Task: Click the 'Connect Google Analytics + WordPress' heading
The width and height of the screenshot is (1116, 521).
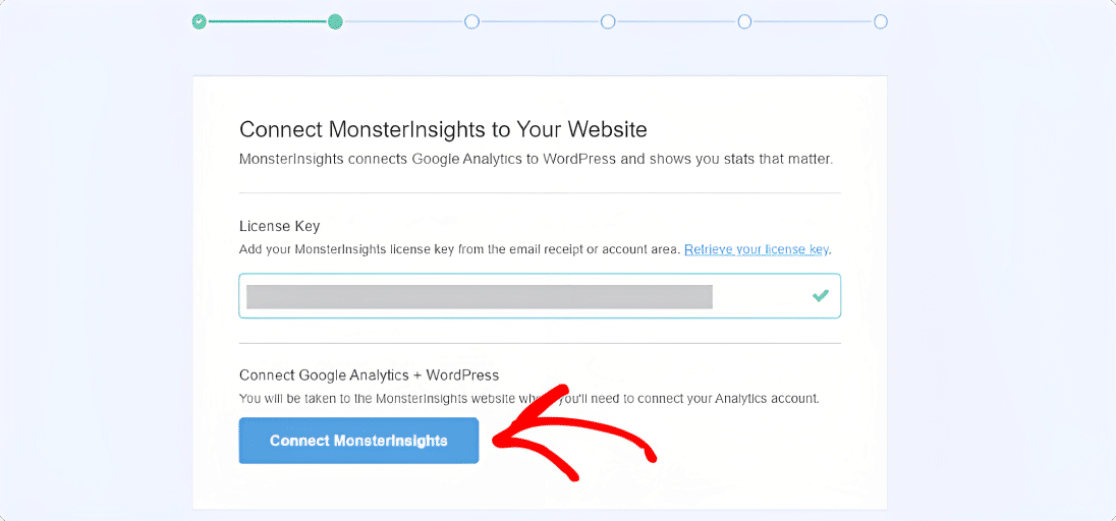Action: pos(369,374)
